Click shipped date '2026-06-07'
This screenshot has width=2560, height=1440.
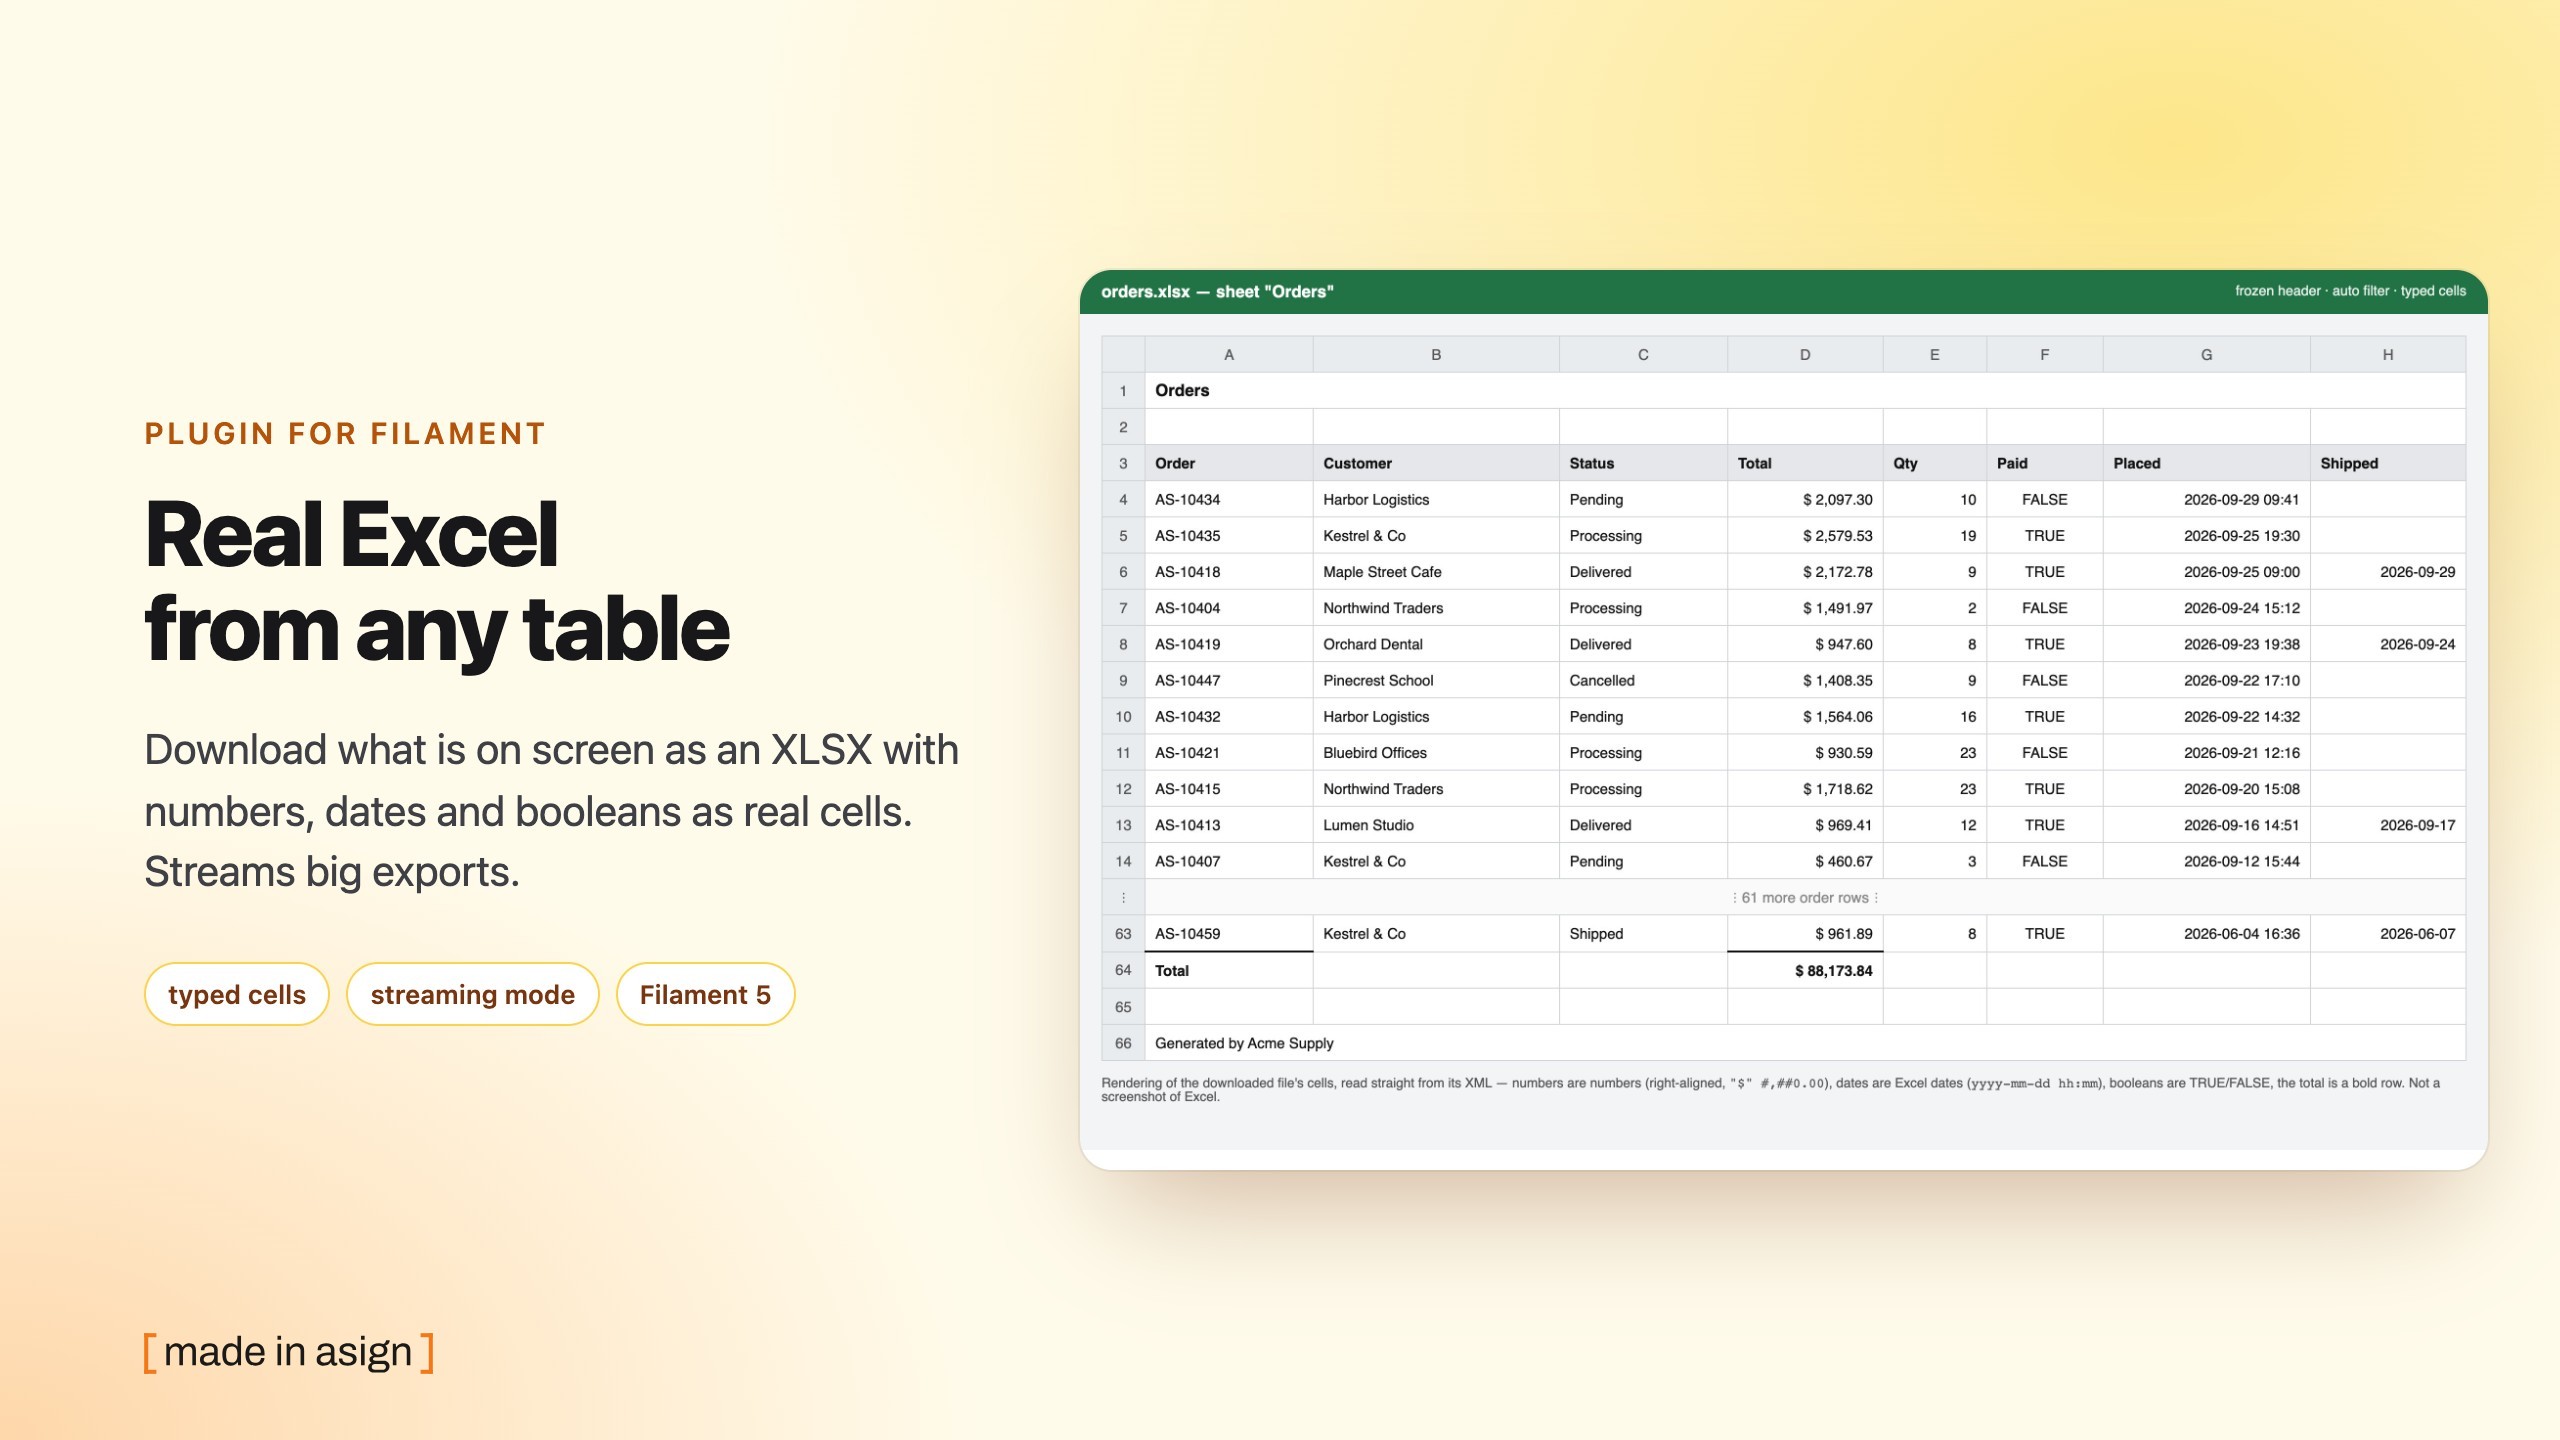coord(2387,933)
